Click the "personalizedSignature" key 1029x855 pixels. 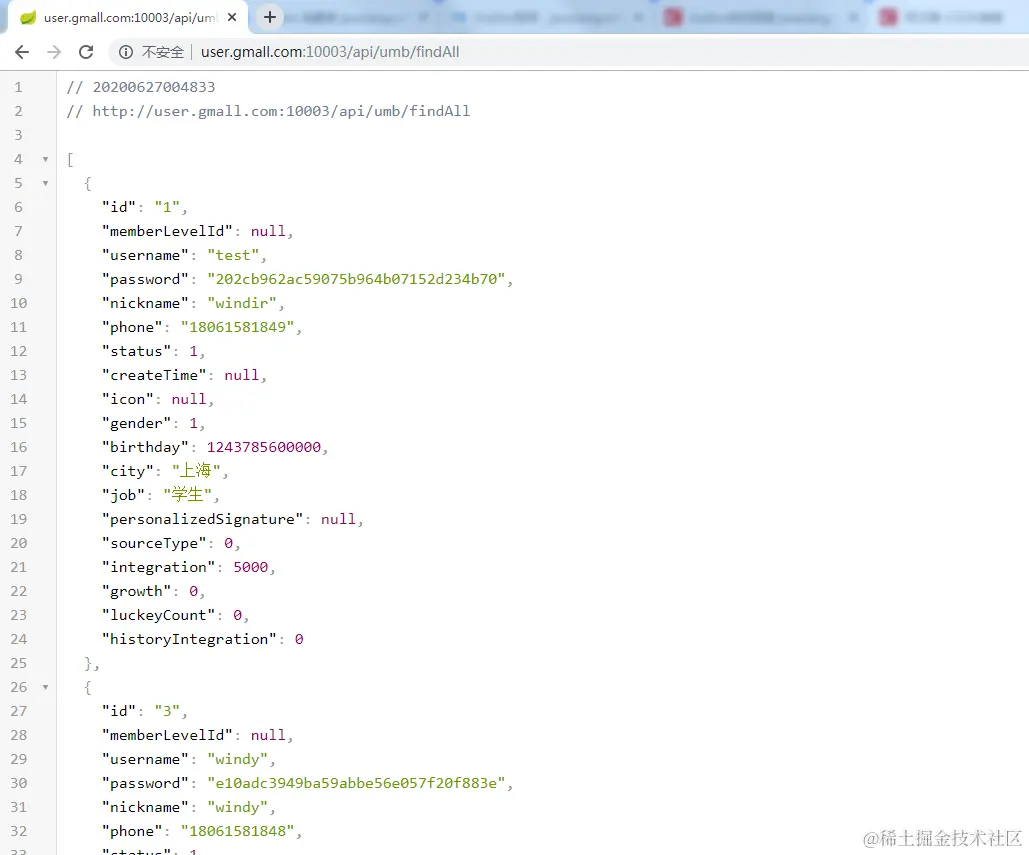coord(202,519)
